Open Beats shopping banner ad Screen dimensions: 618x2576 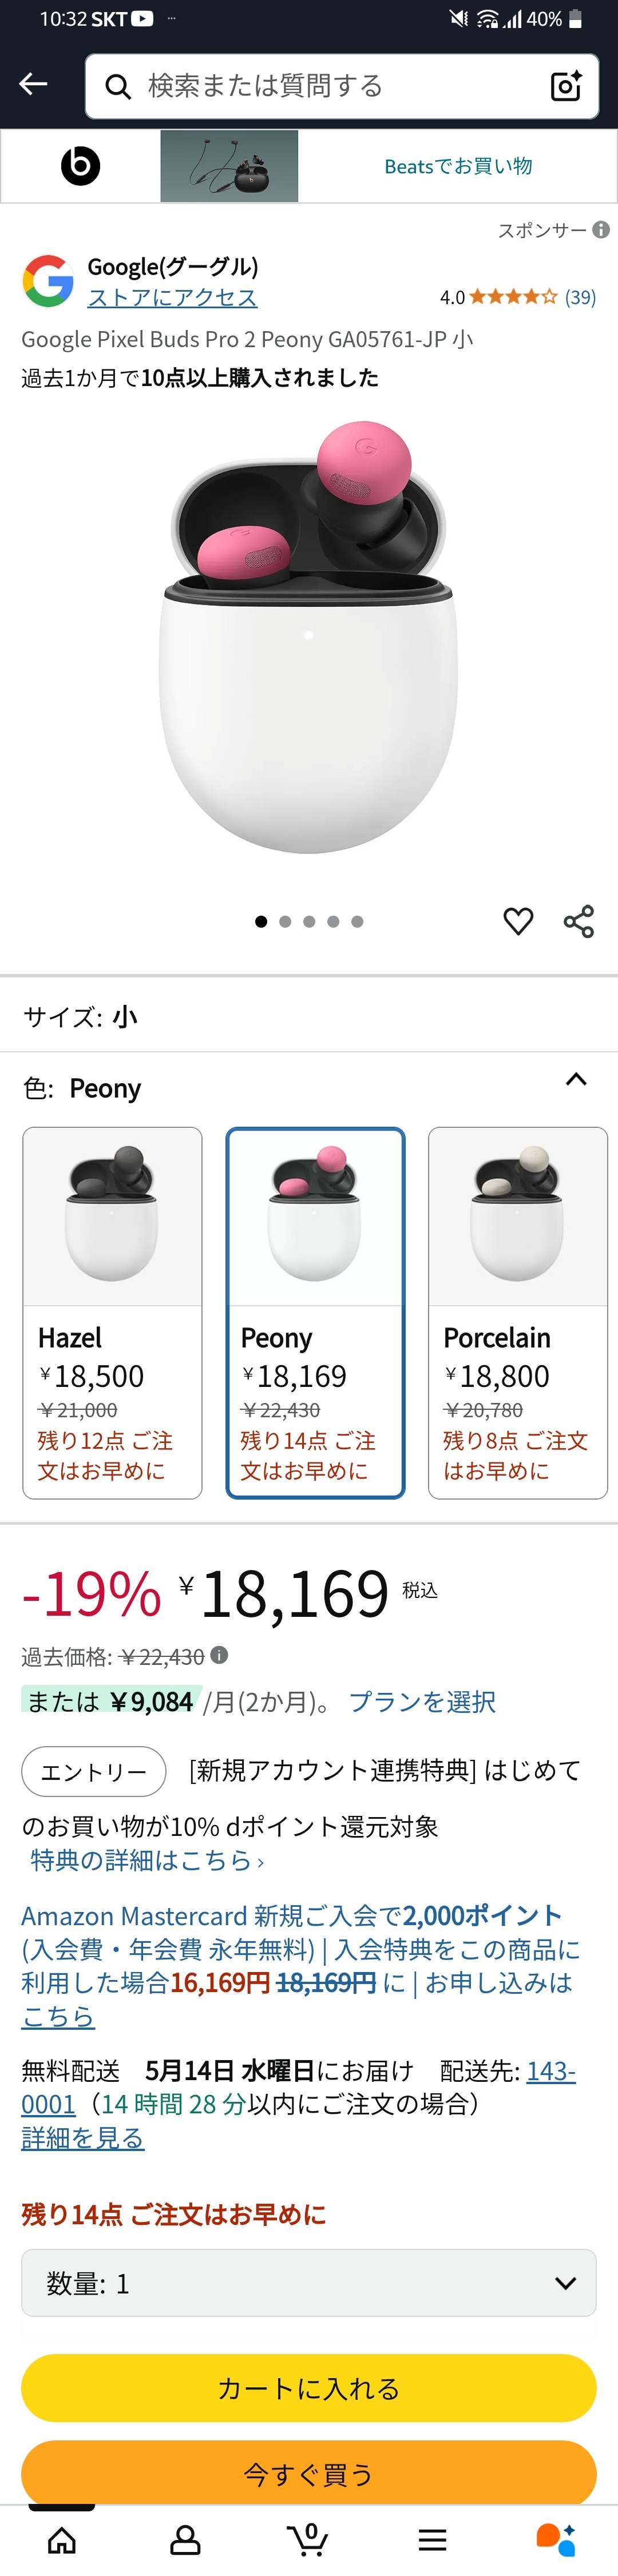[x=309, y=166]
